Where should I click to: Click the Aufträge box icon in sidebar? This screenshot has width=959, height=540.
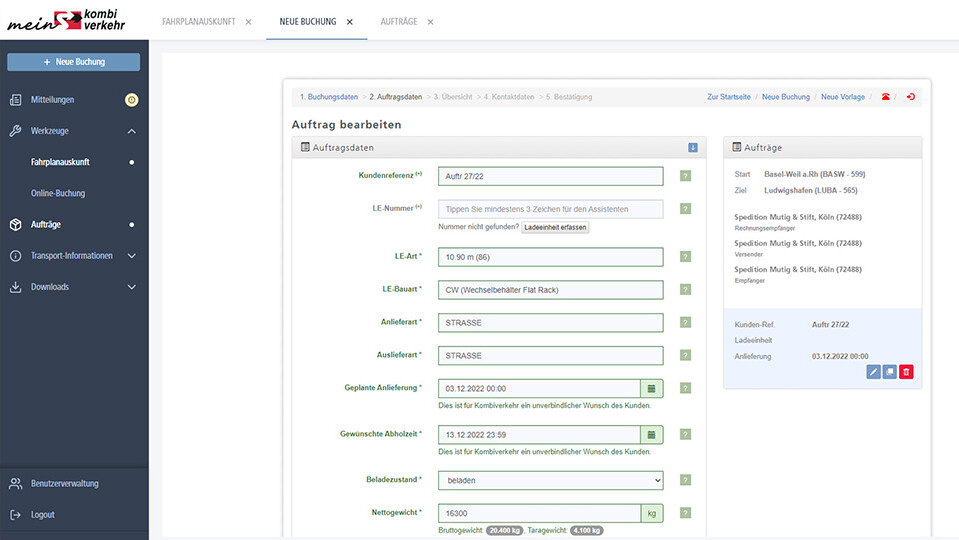(x=16, y=224)
